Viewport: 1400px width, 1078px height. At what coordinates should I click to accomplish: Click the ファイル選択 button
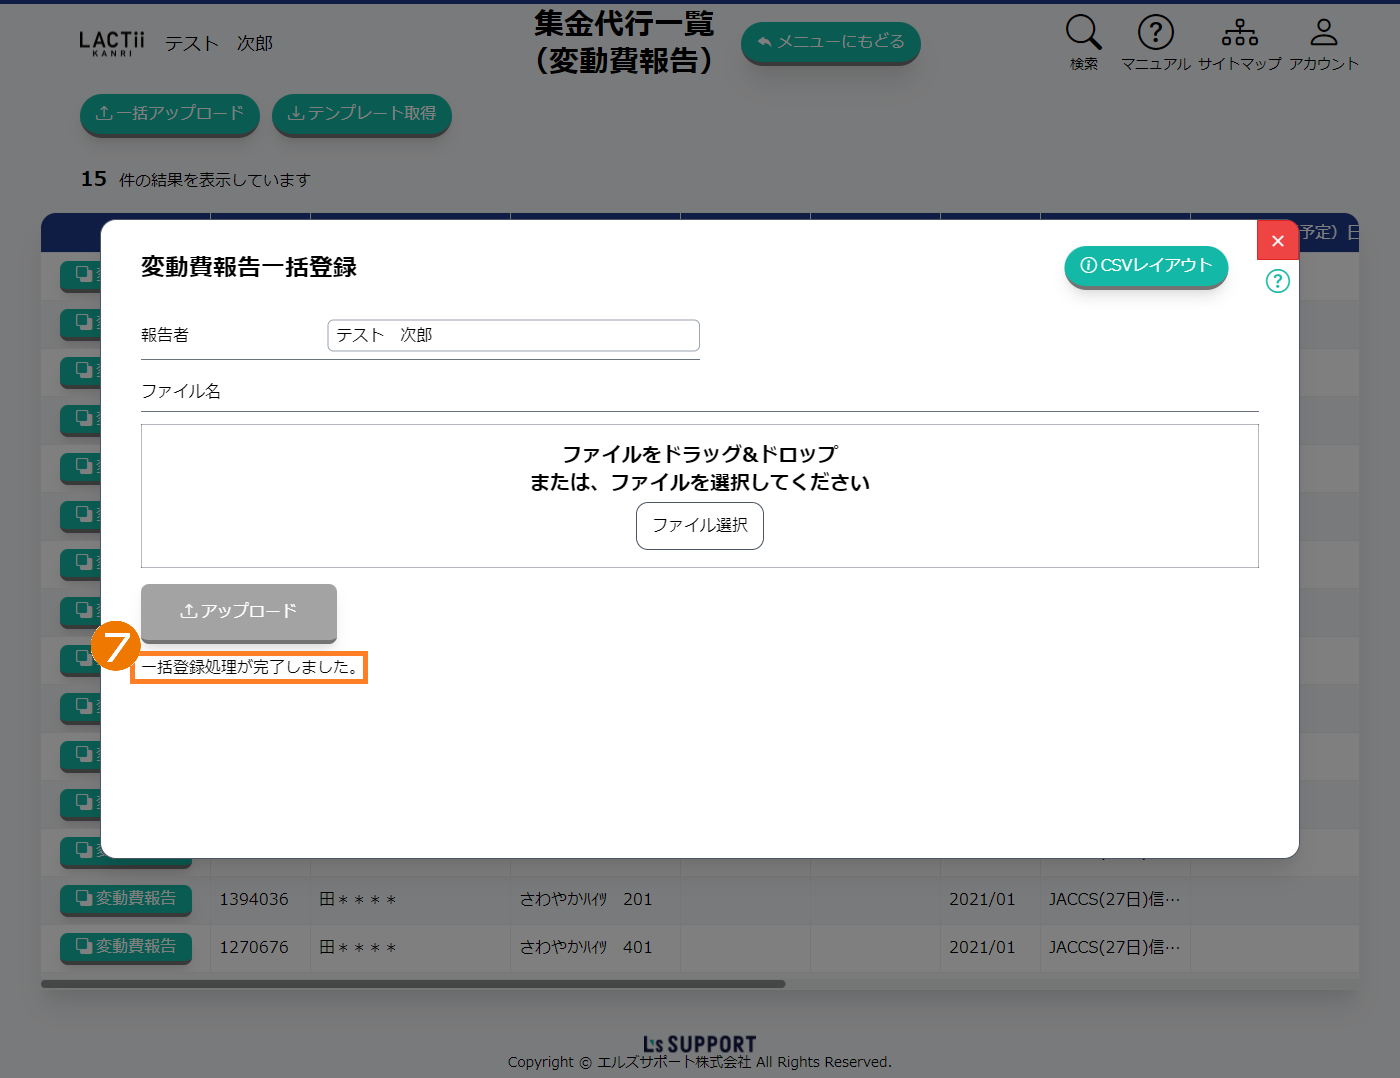point(699,525)
